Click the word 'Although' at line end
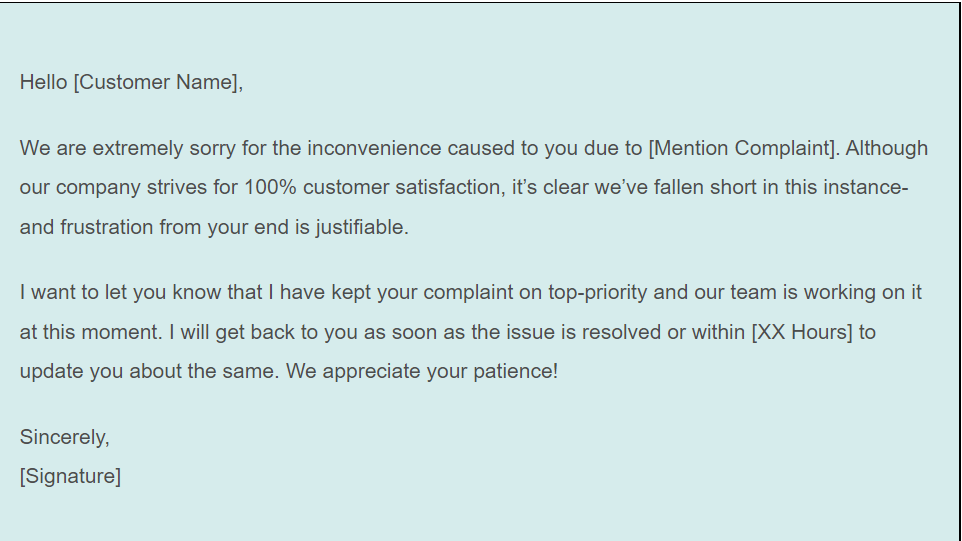This screenshot has width=962, height=541. 887,148
